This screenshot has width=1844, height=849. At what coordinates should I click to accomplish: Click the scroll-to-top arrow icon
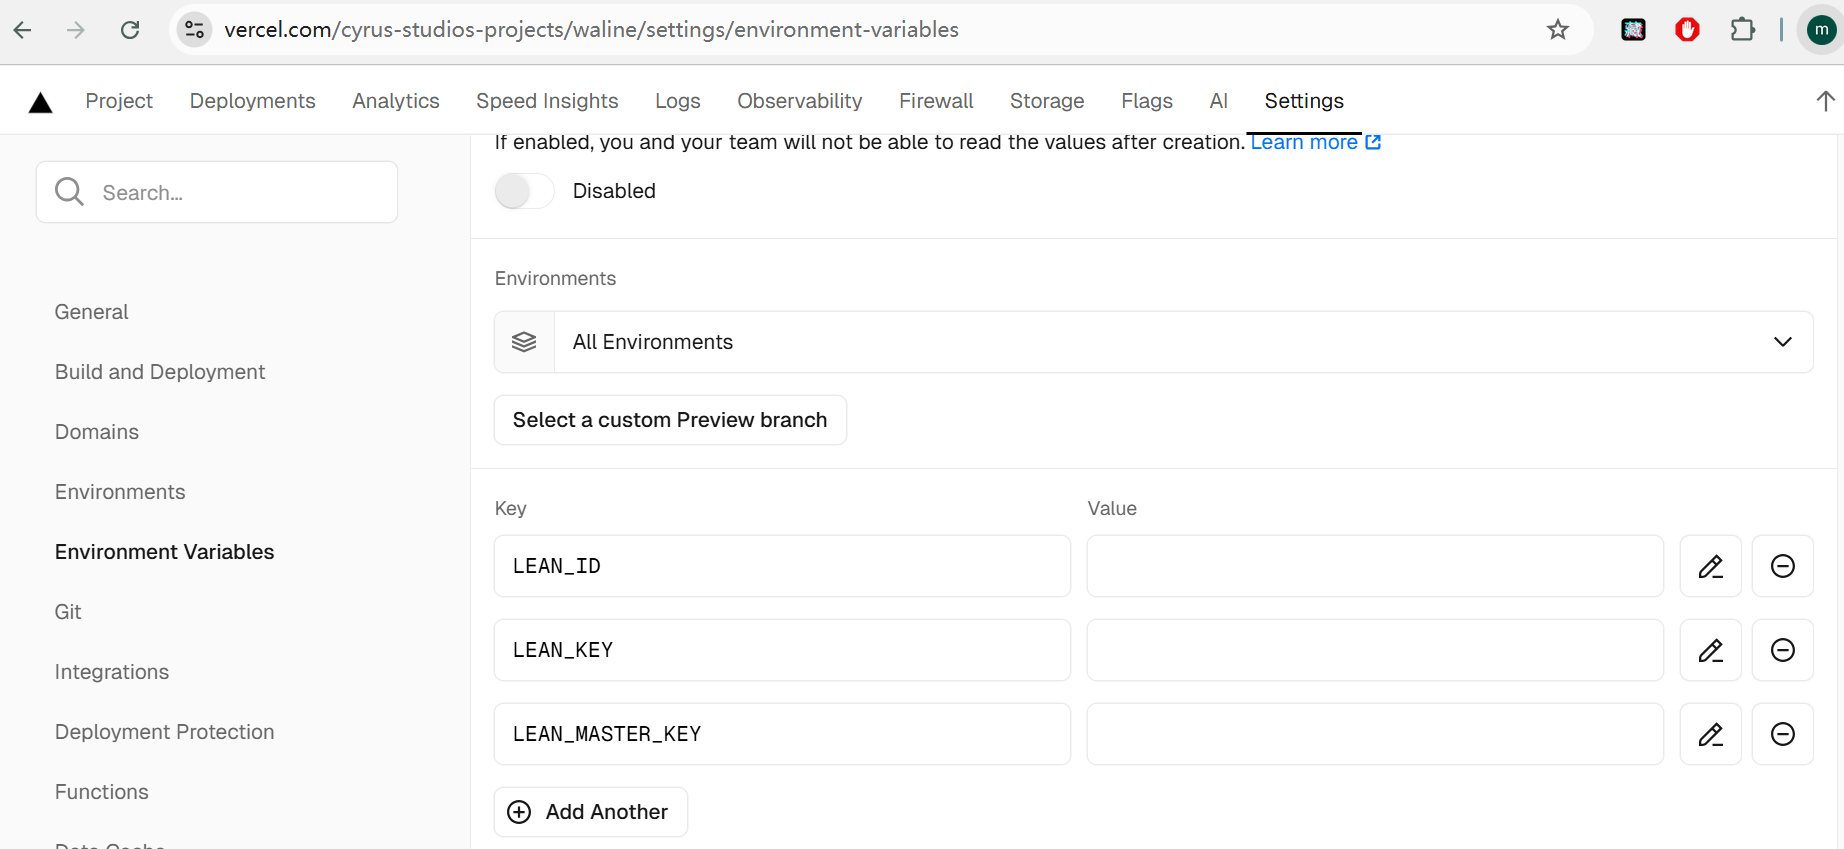pyautogui.click(x=1825, y=101)
